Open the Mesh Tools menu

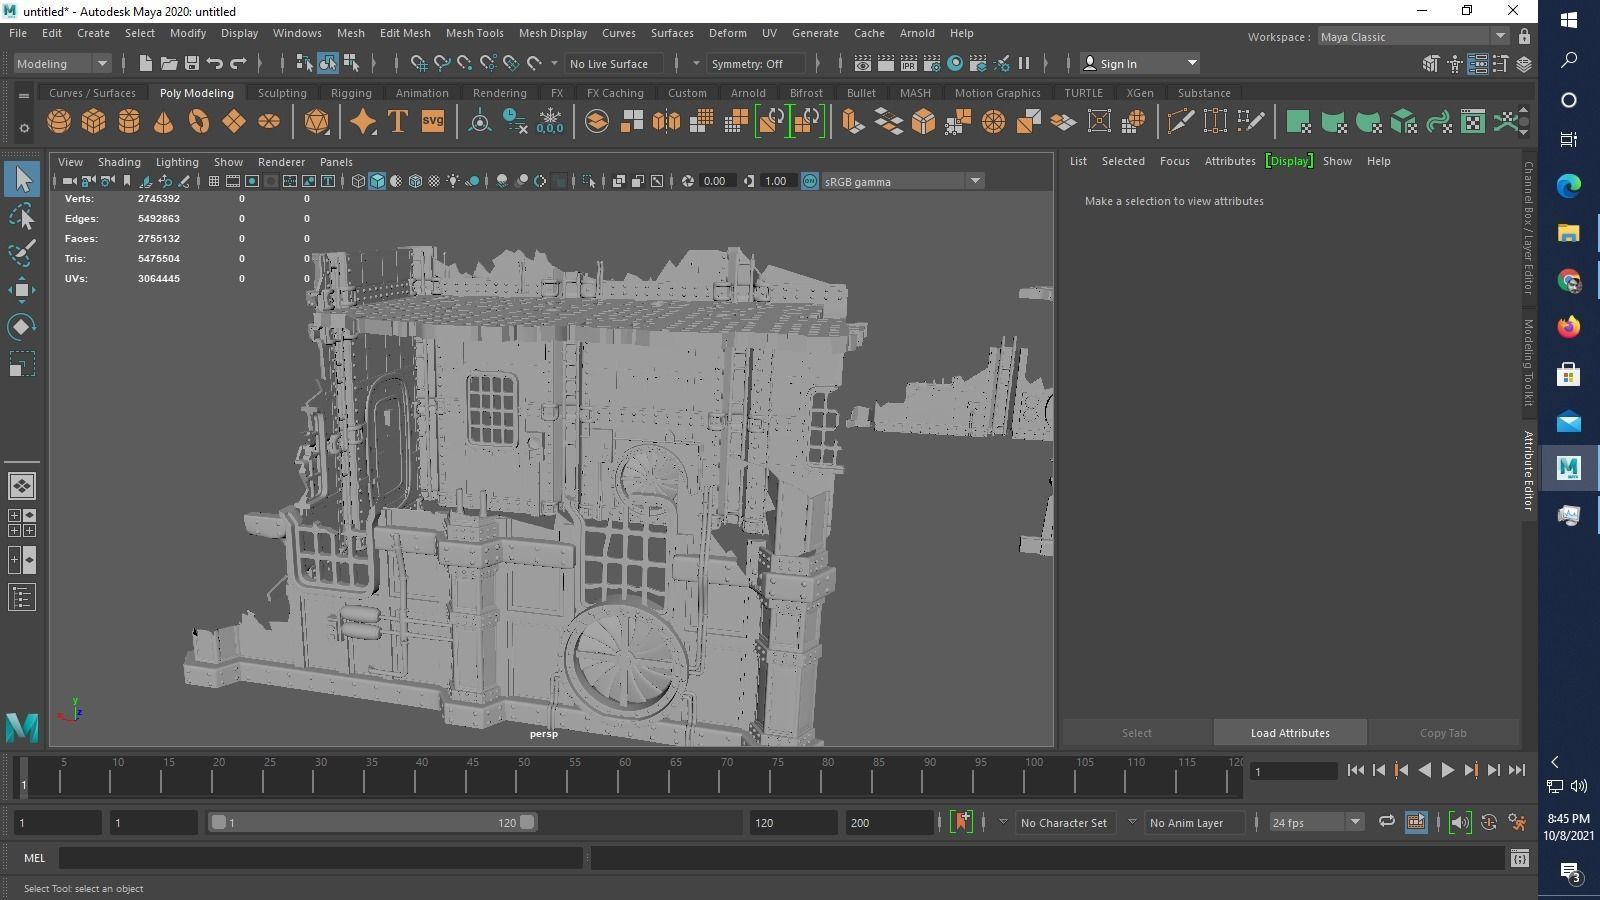474,33
